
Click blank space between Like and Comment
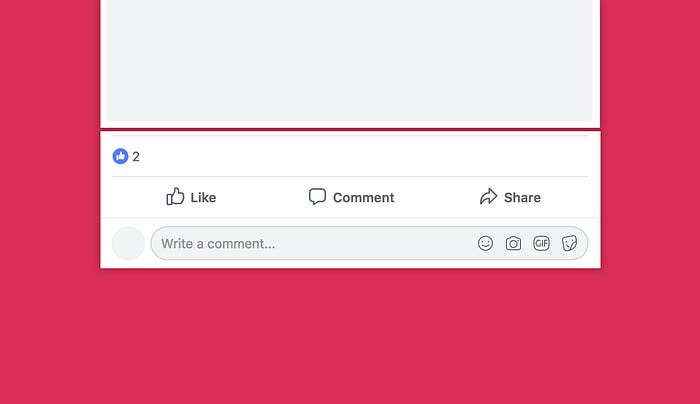(x=262, y=197)
